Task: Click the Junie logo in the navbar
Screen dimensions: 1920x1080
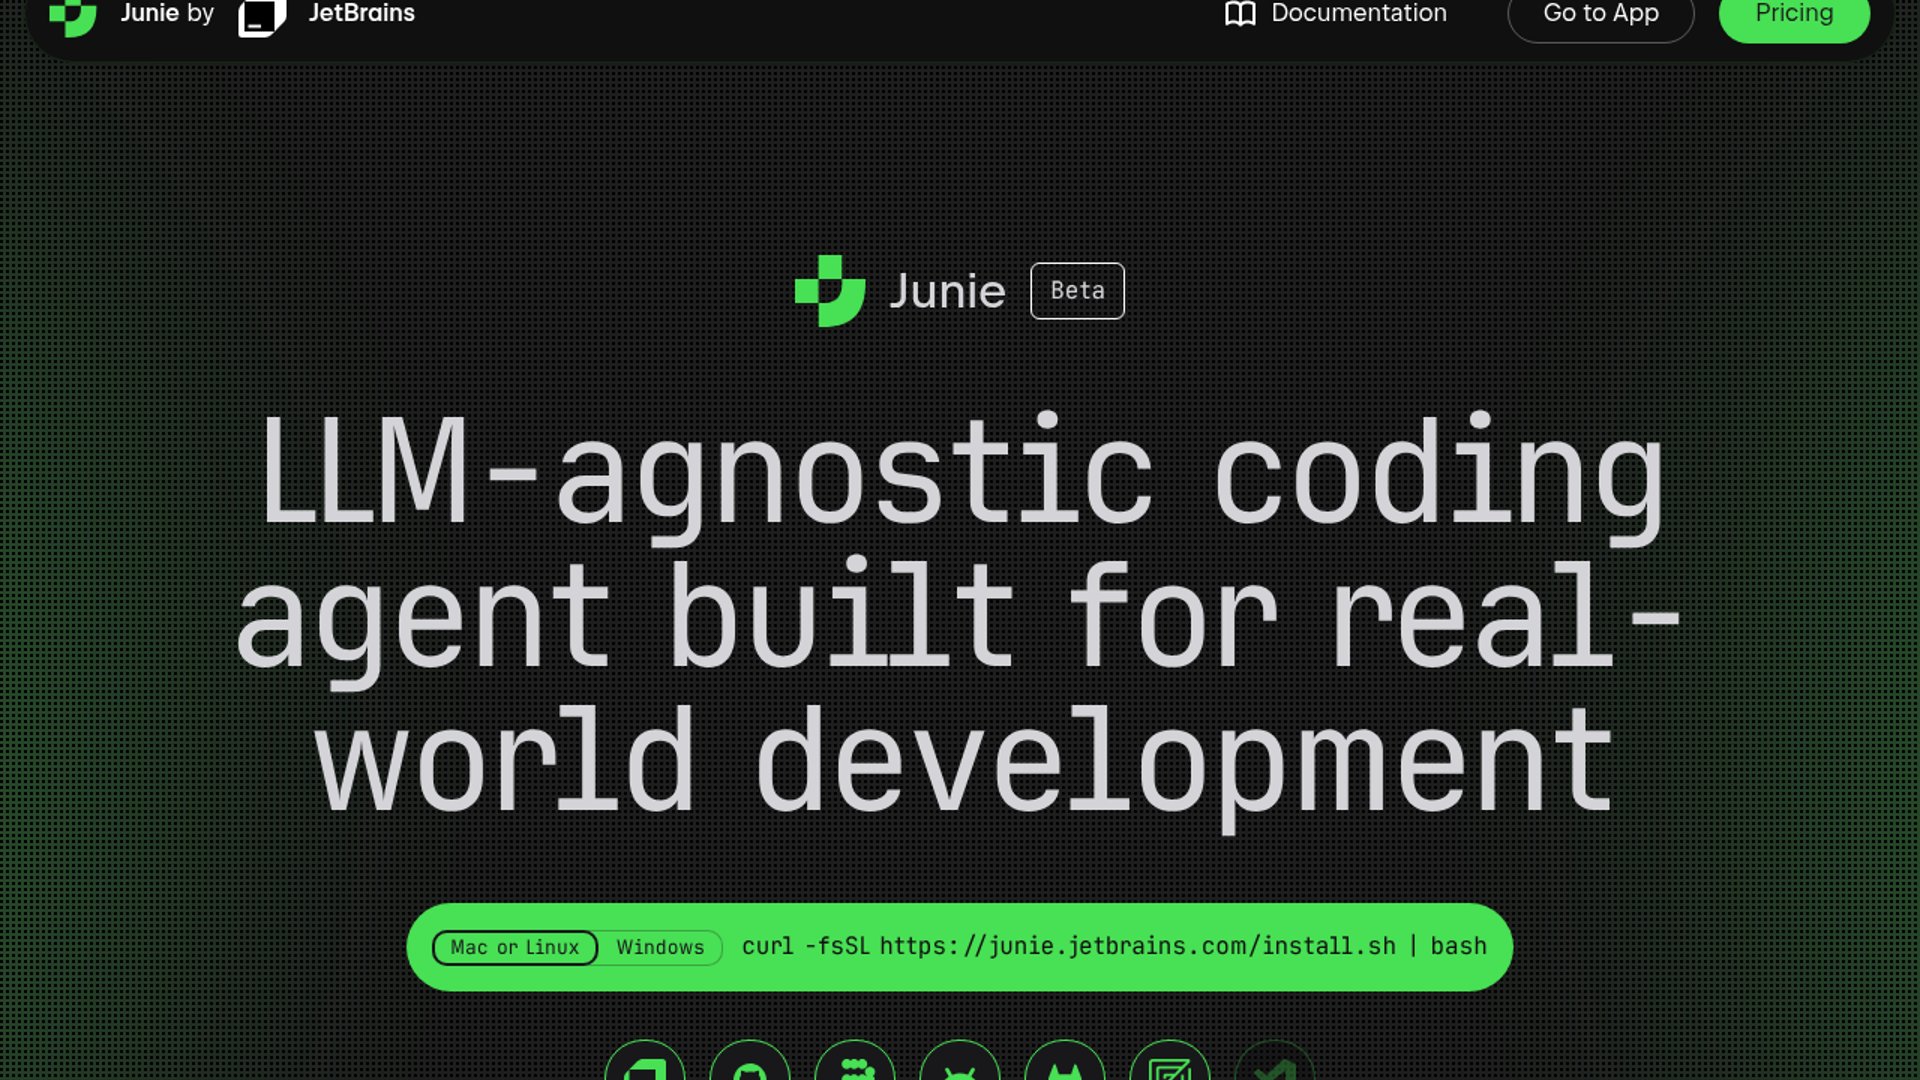Action: click(73, 16)
